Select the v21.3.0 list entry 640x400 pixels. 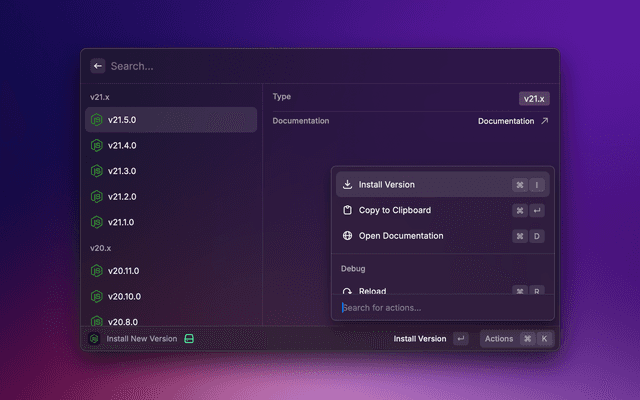tap(170, 171)
